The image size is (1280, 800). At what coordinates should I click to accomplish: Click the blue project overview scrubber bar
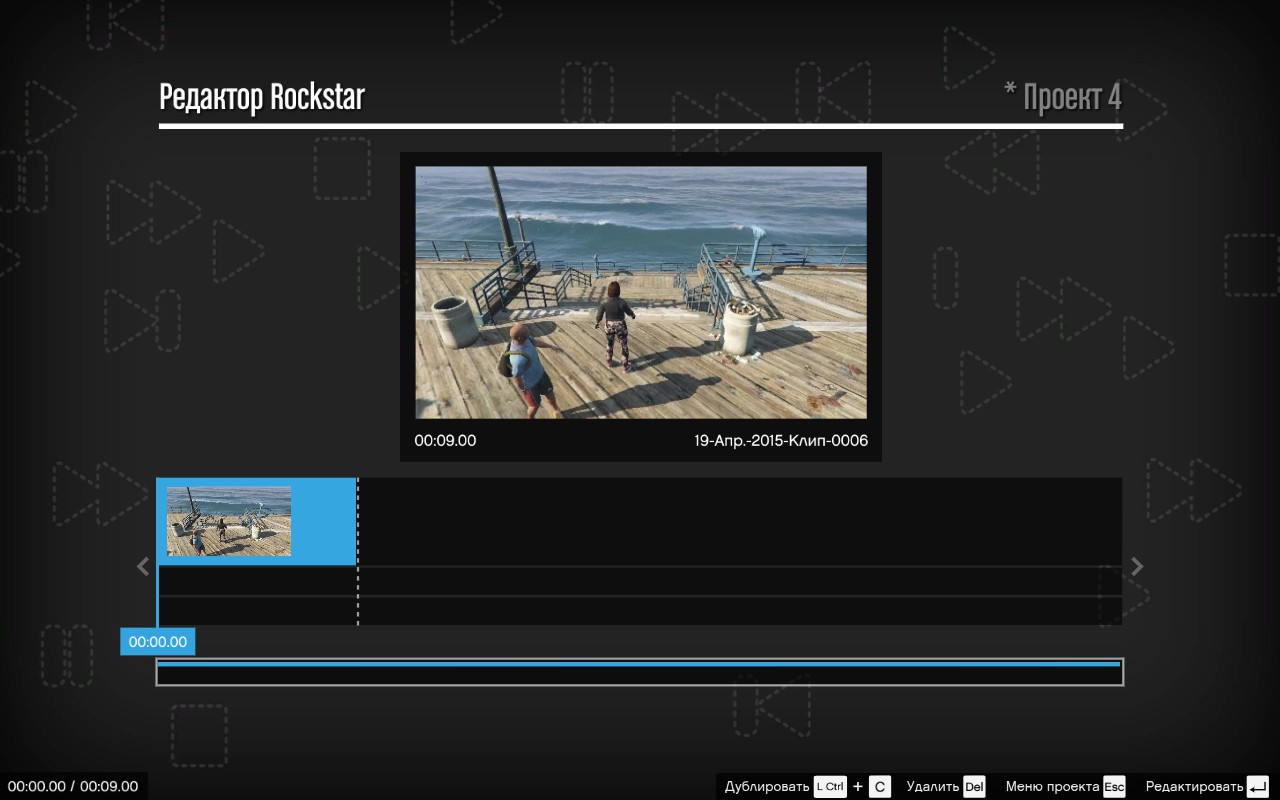(639, 664)
